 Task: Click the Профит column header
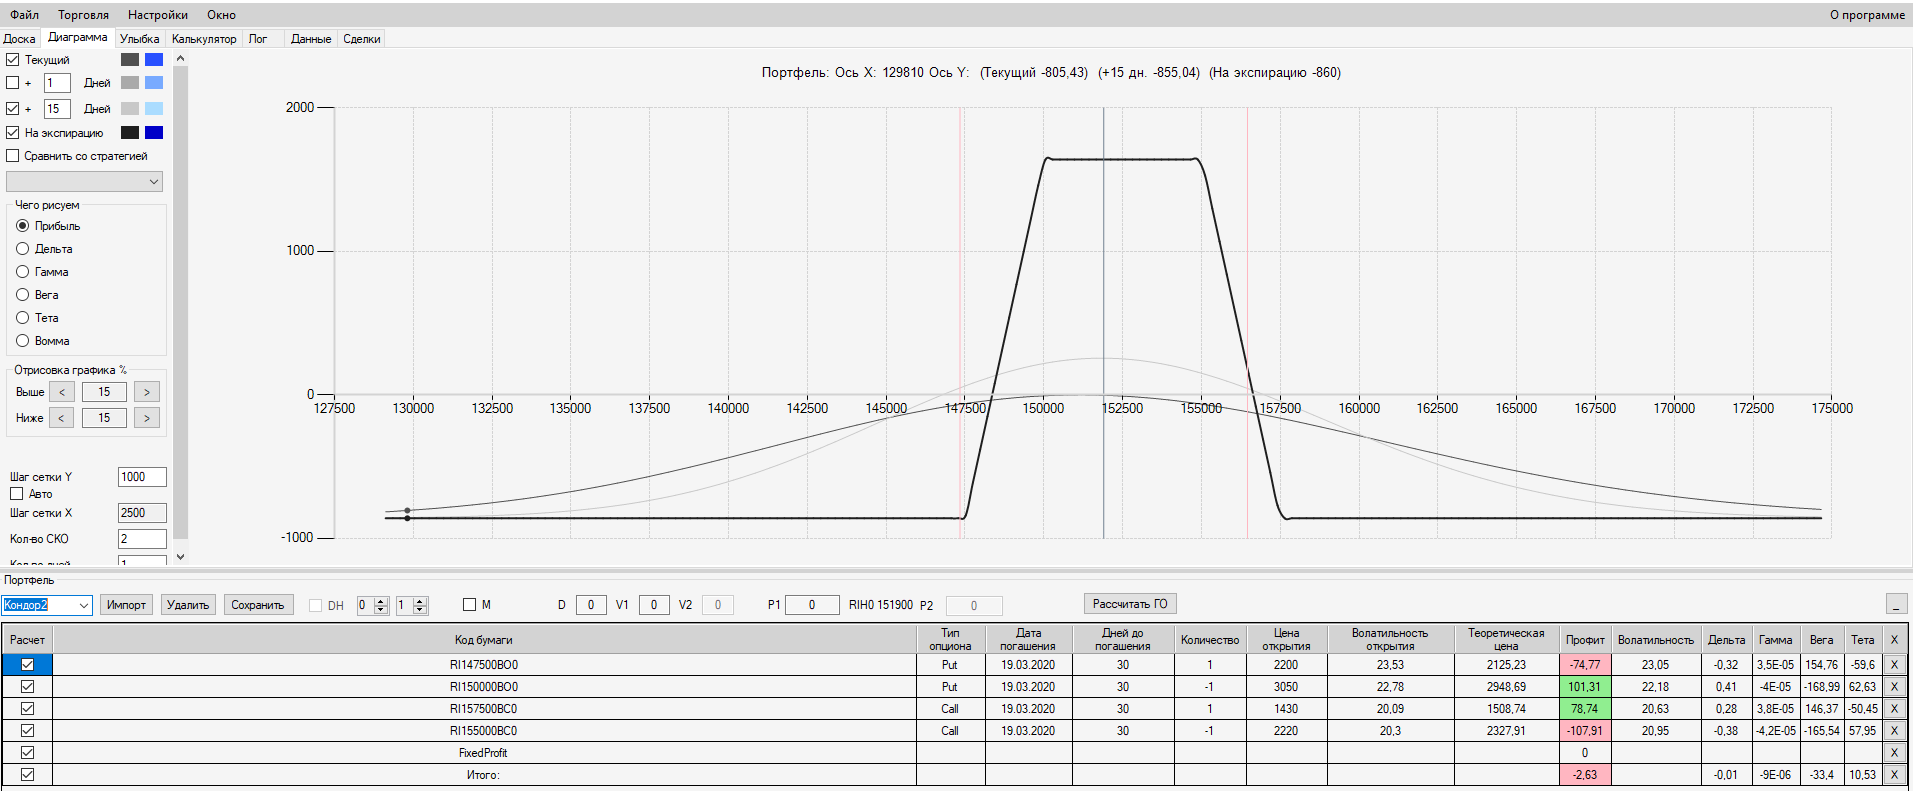[1585, 640]
